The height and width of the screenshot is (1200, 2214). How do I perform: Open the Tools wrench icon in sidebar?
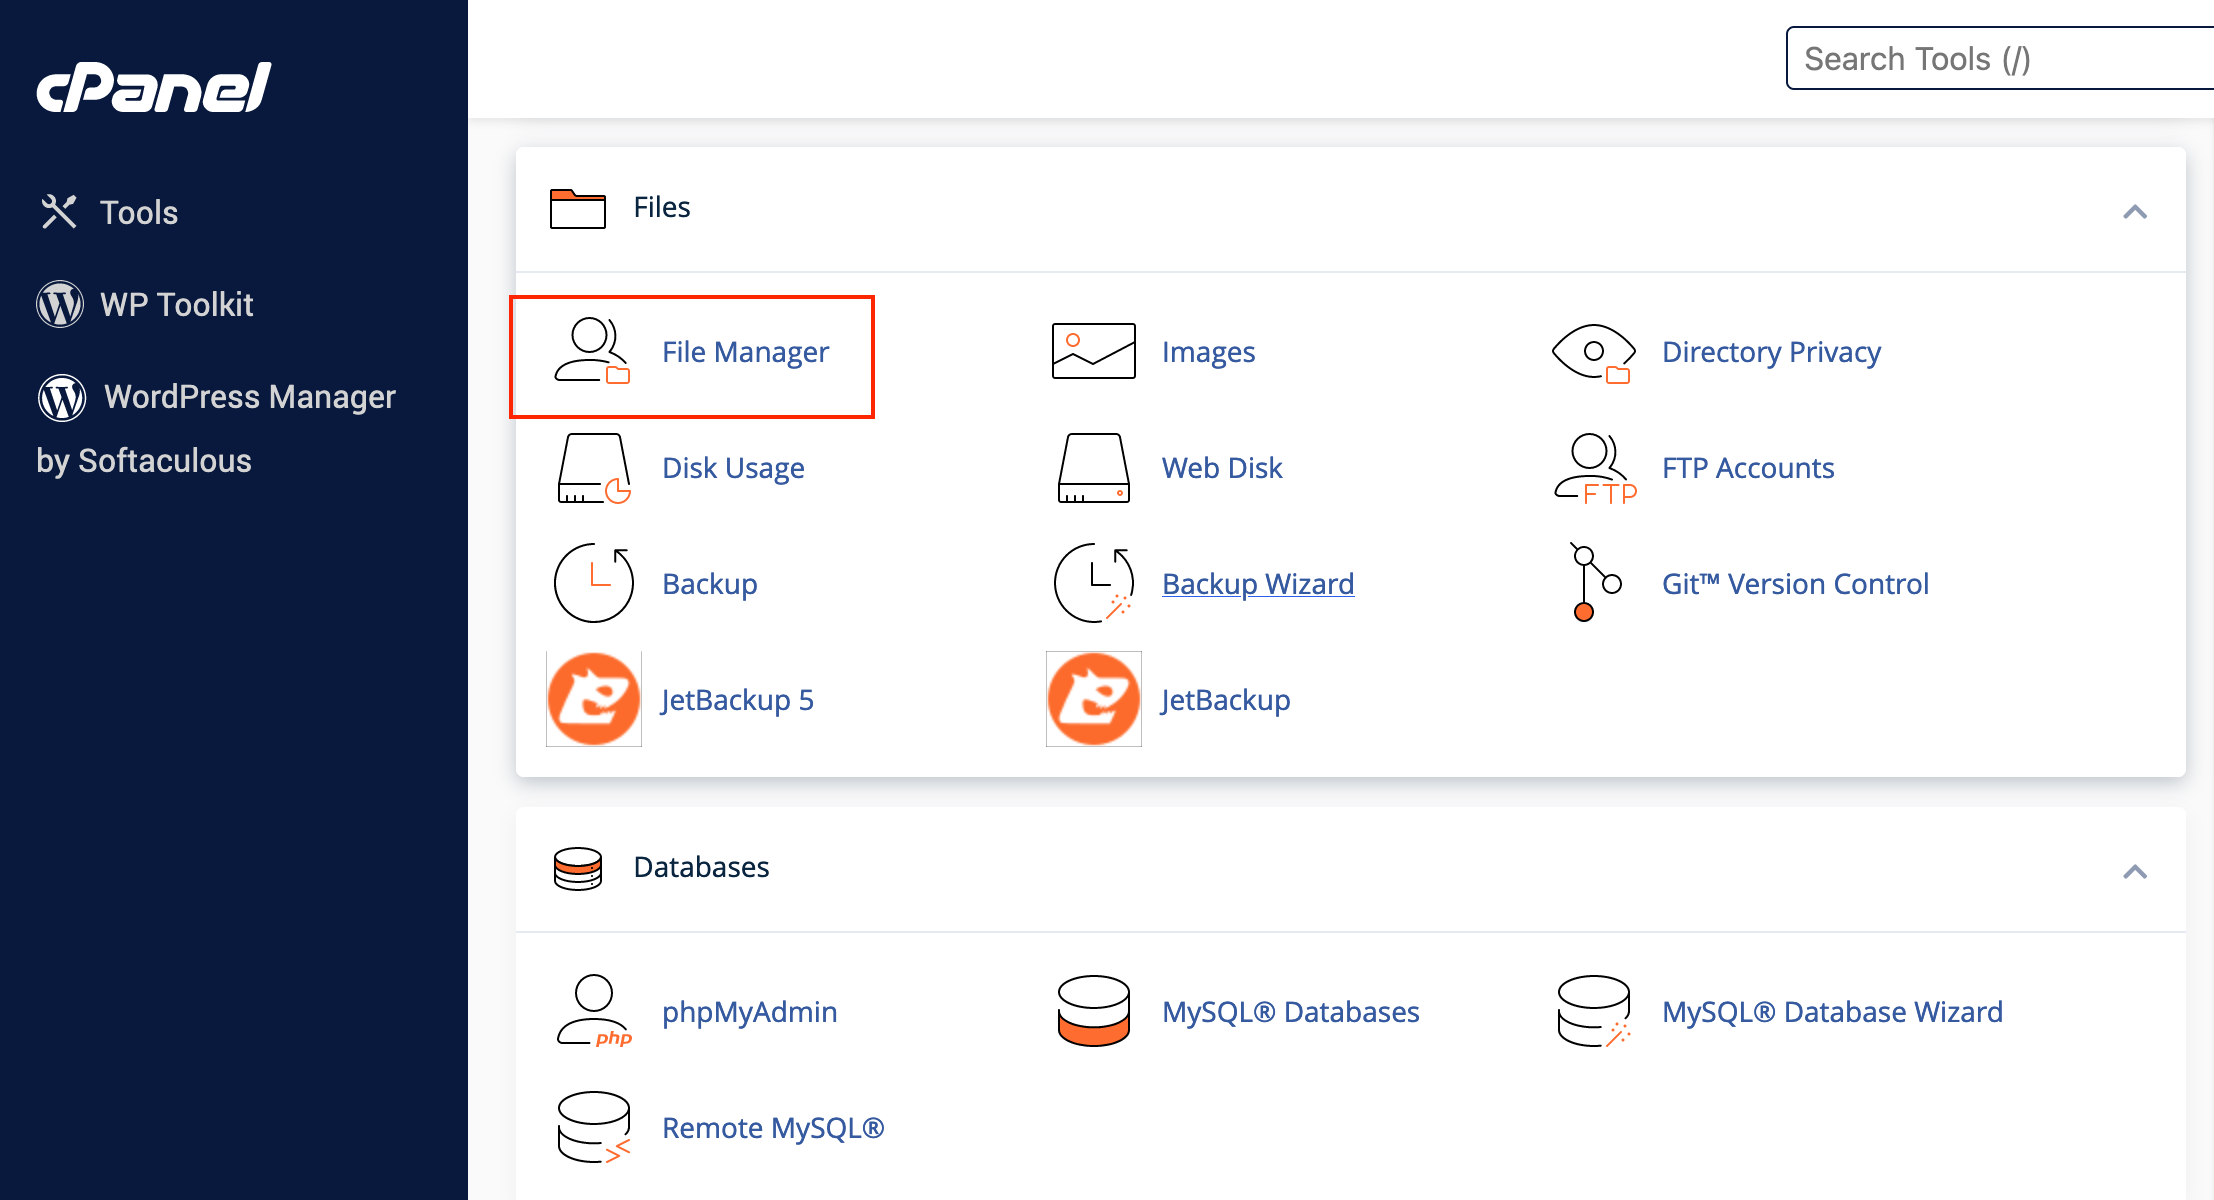(x=59, y=212)
